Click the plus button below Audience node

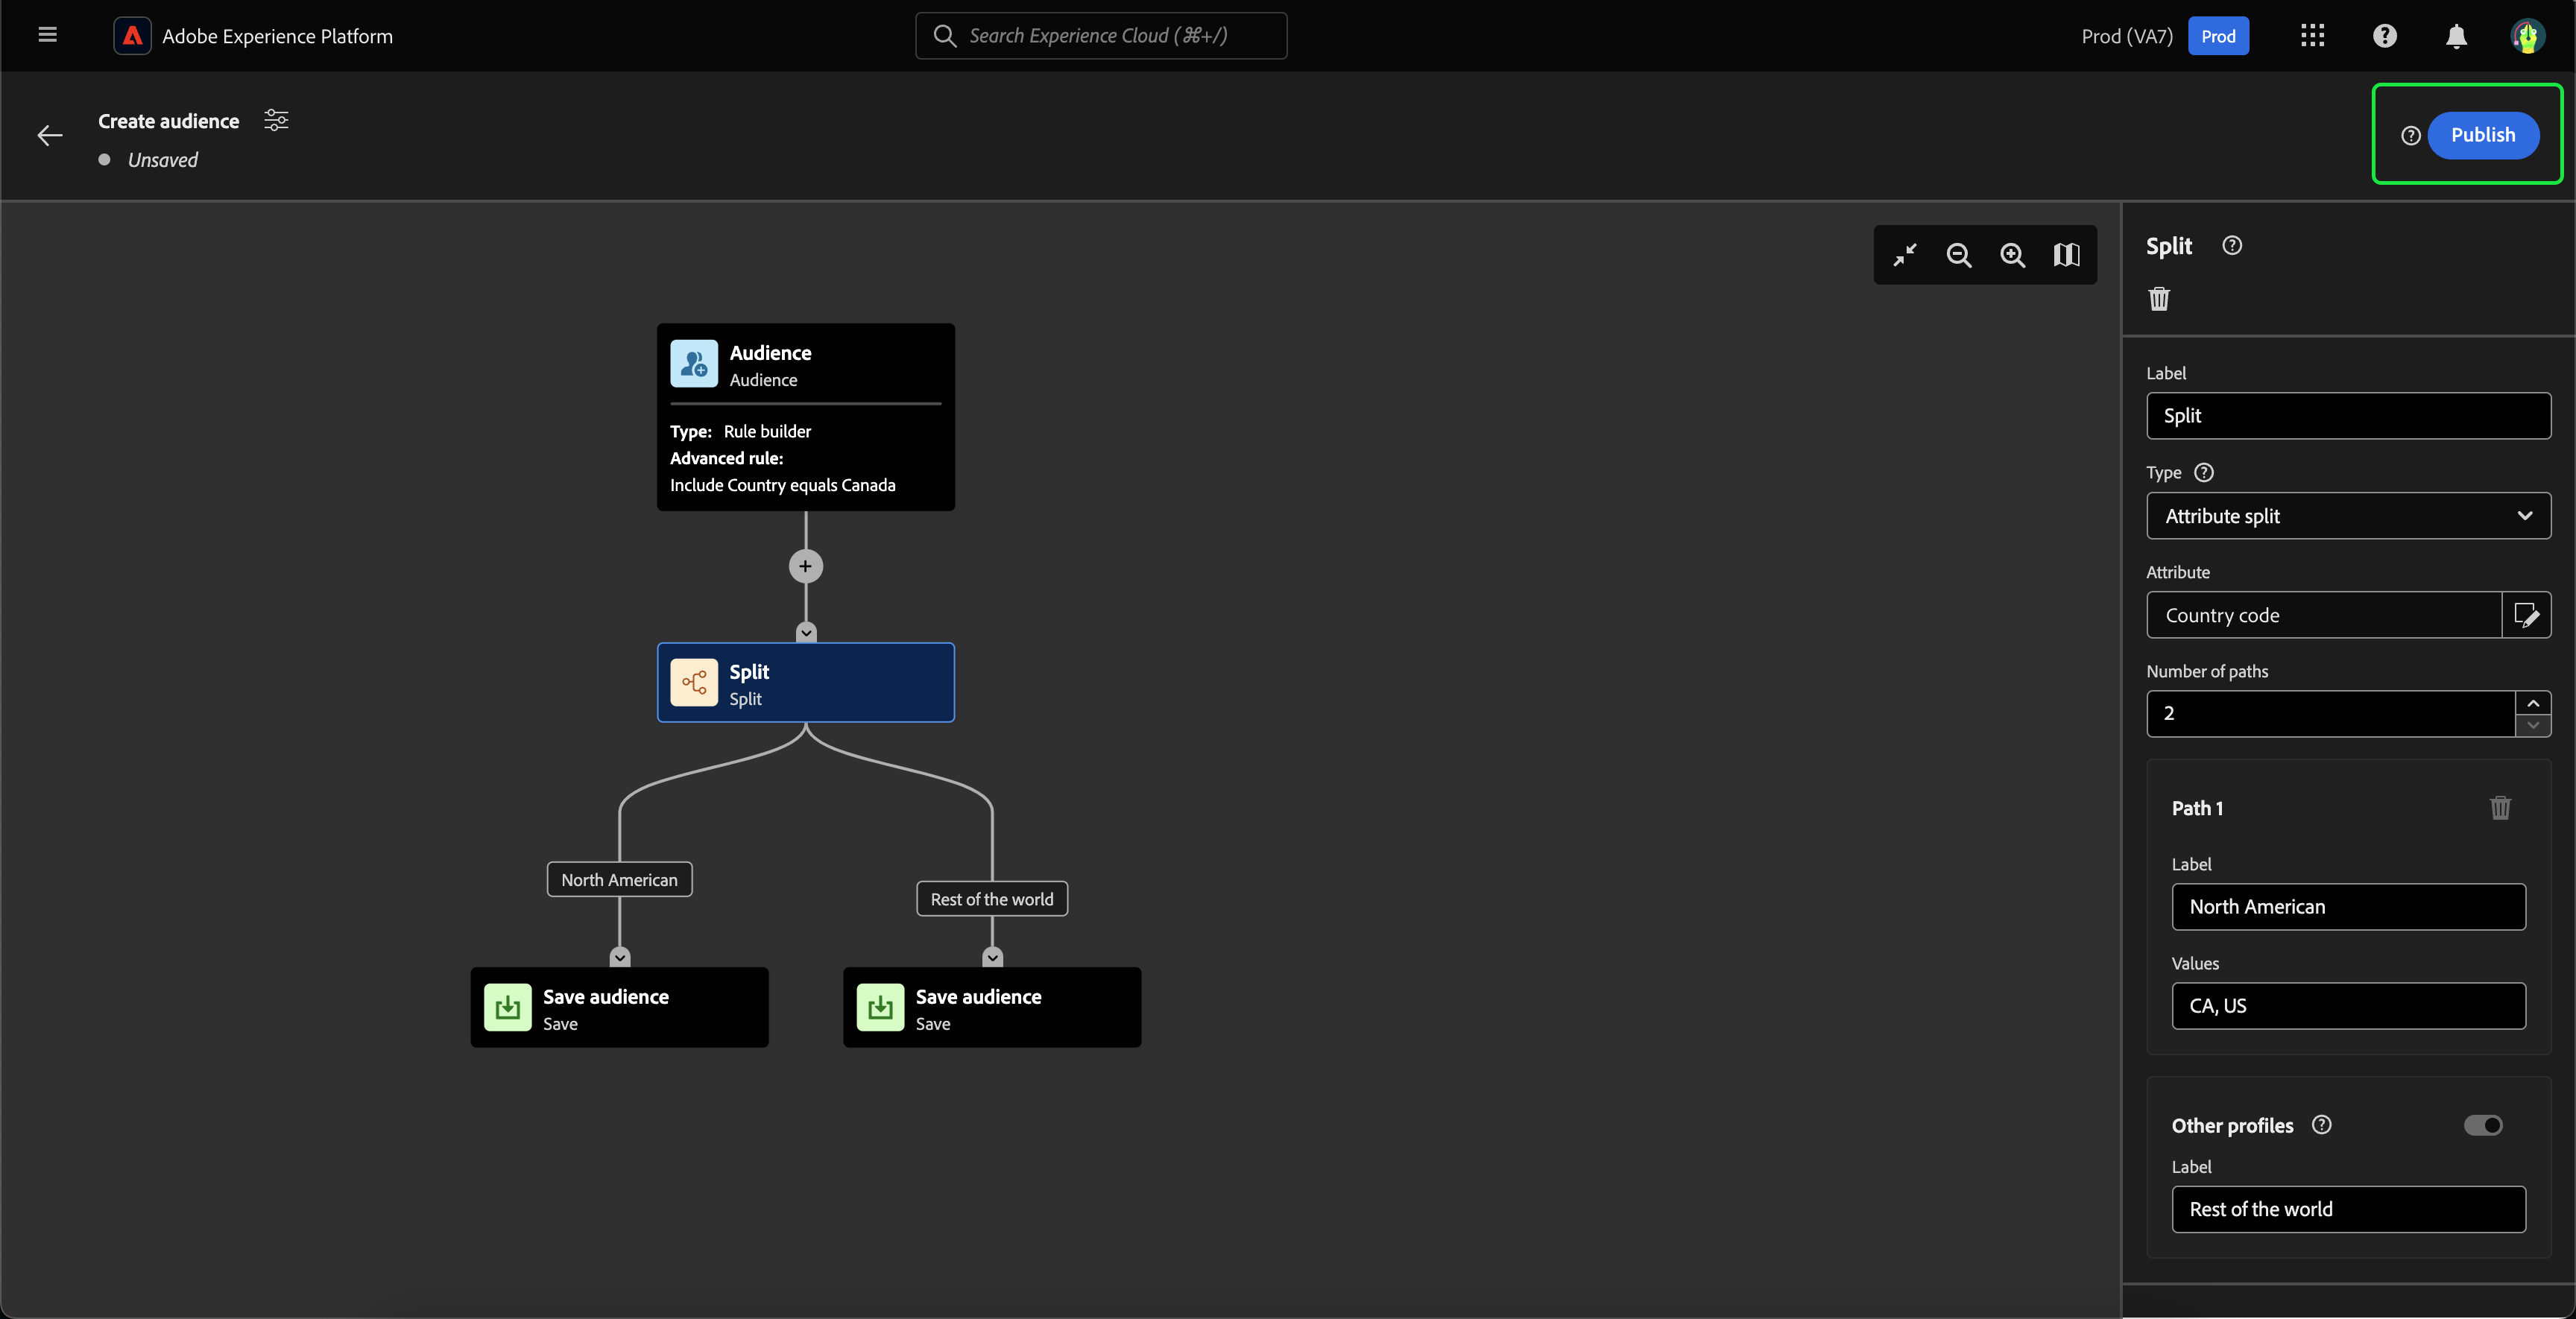[805, 566]
